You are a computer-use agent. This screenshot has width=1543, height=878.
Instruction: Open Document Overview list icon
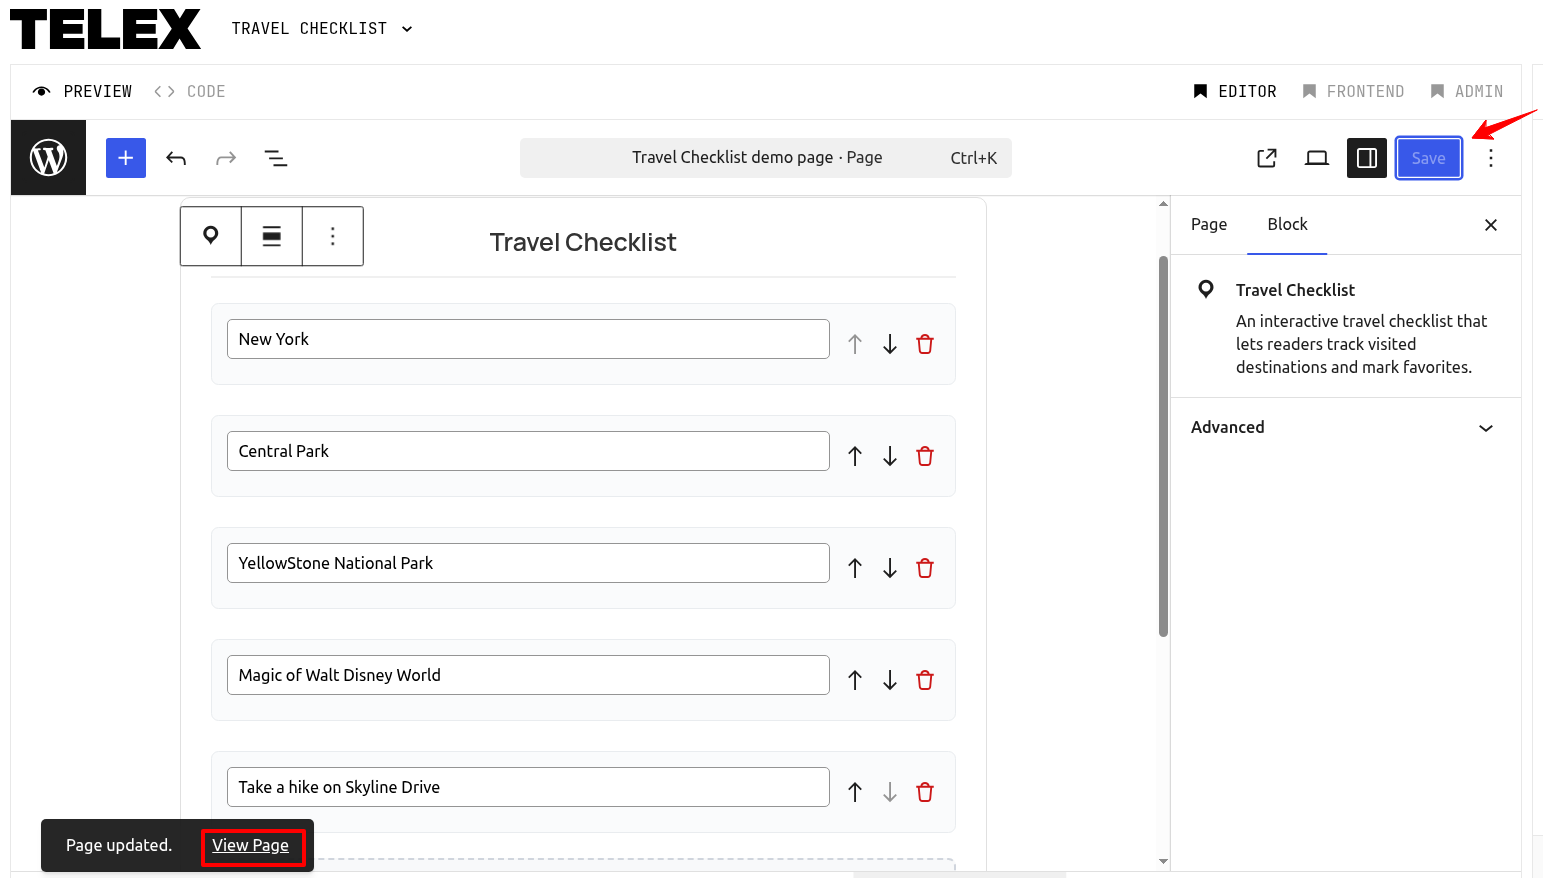point(275,158)
